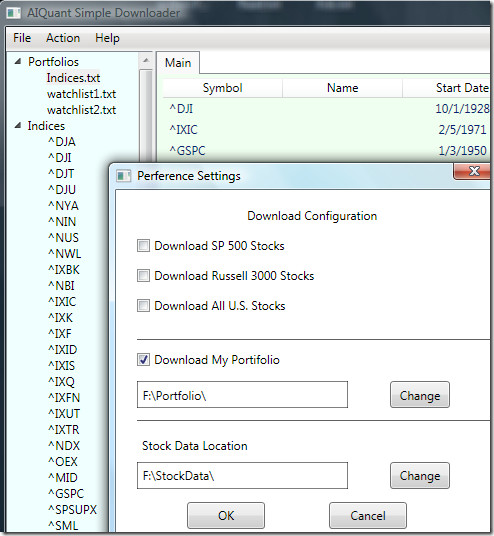The height and width of the screenshot is (536, 494).
Task: Click the F:\StockData\ path field
Action: [x=242, y=475]
